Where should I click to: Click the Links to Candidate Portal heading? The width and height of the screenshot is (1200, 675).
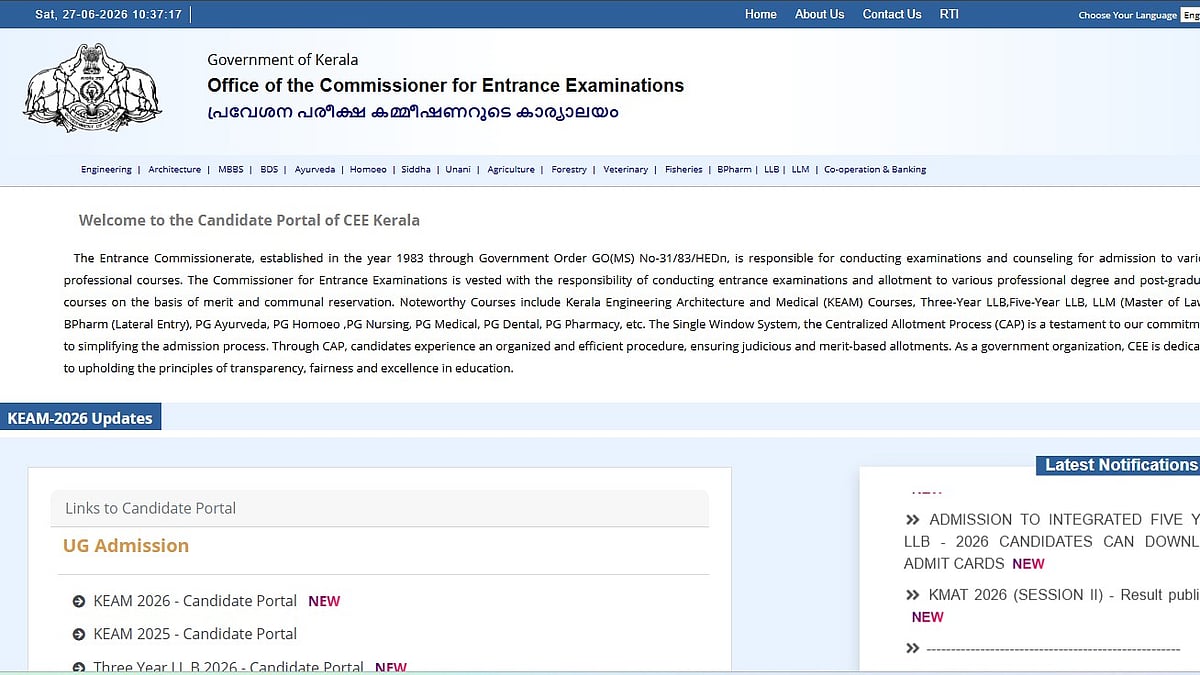(x=150, y=508)
